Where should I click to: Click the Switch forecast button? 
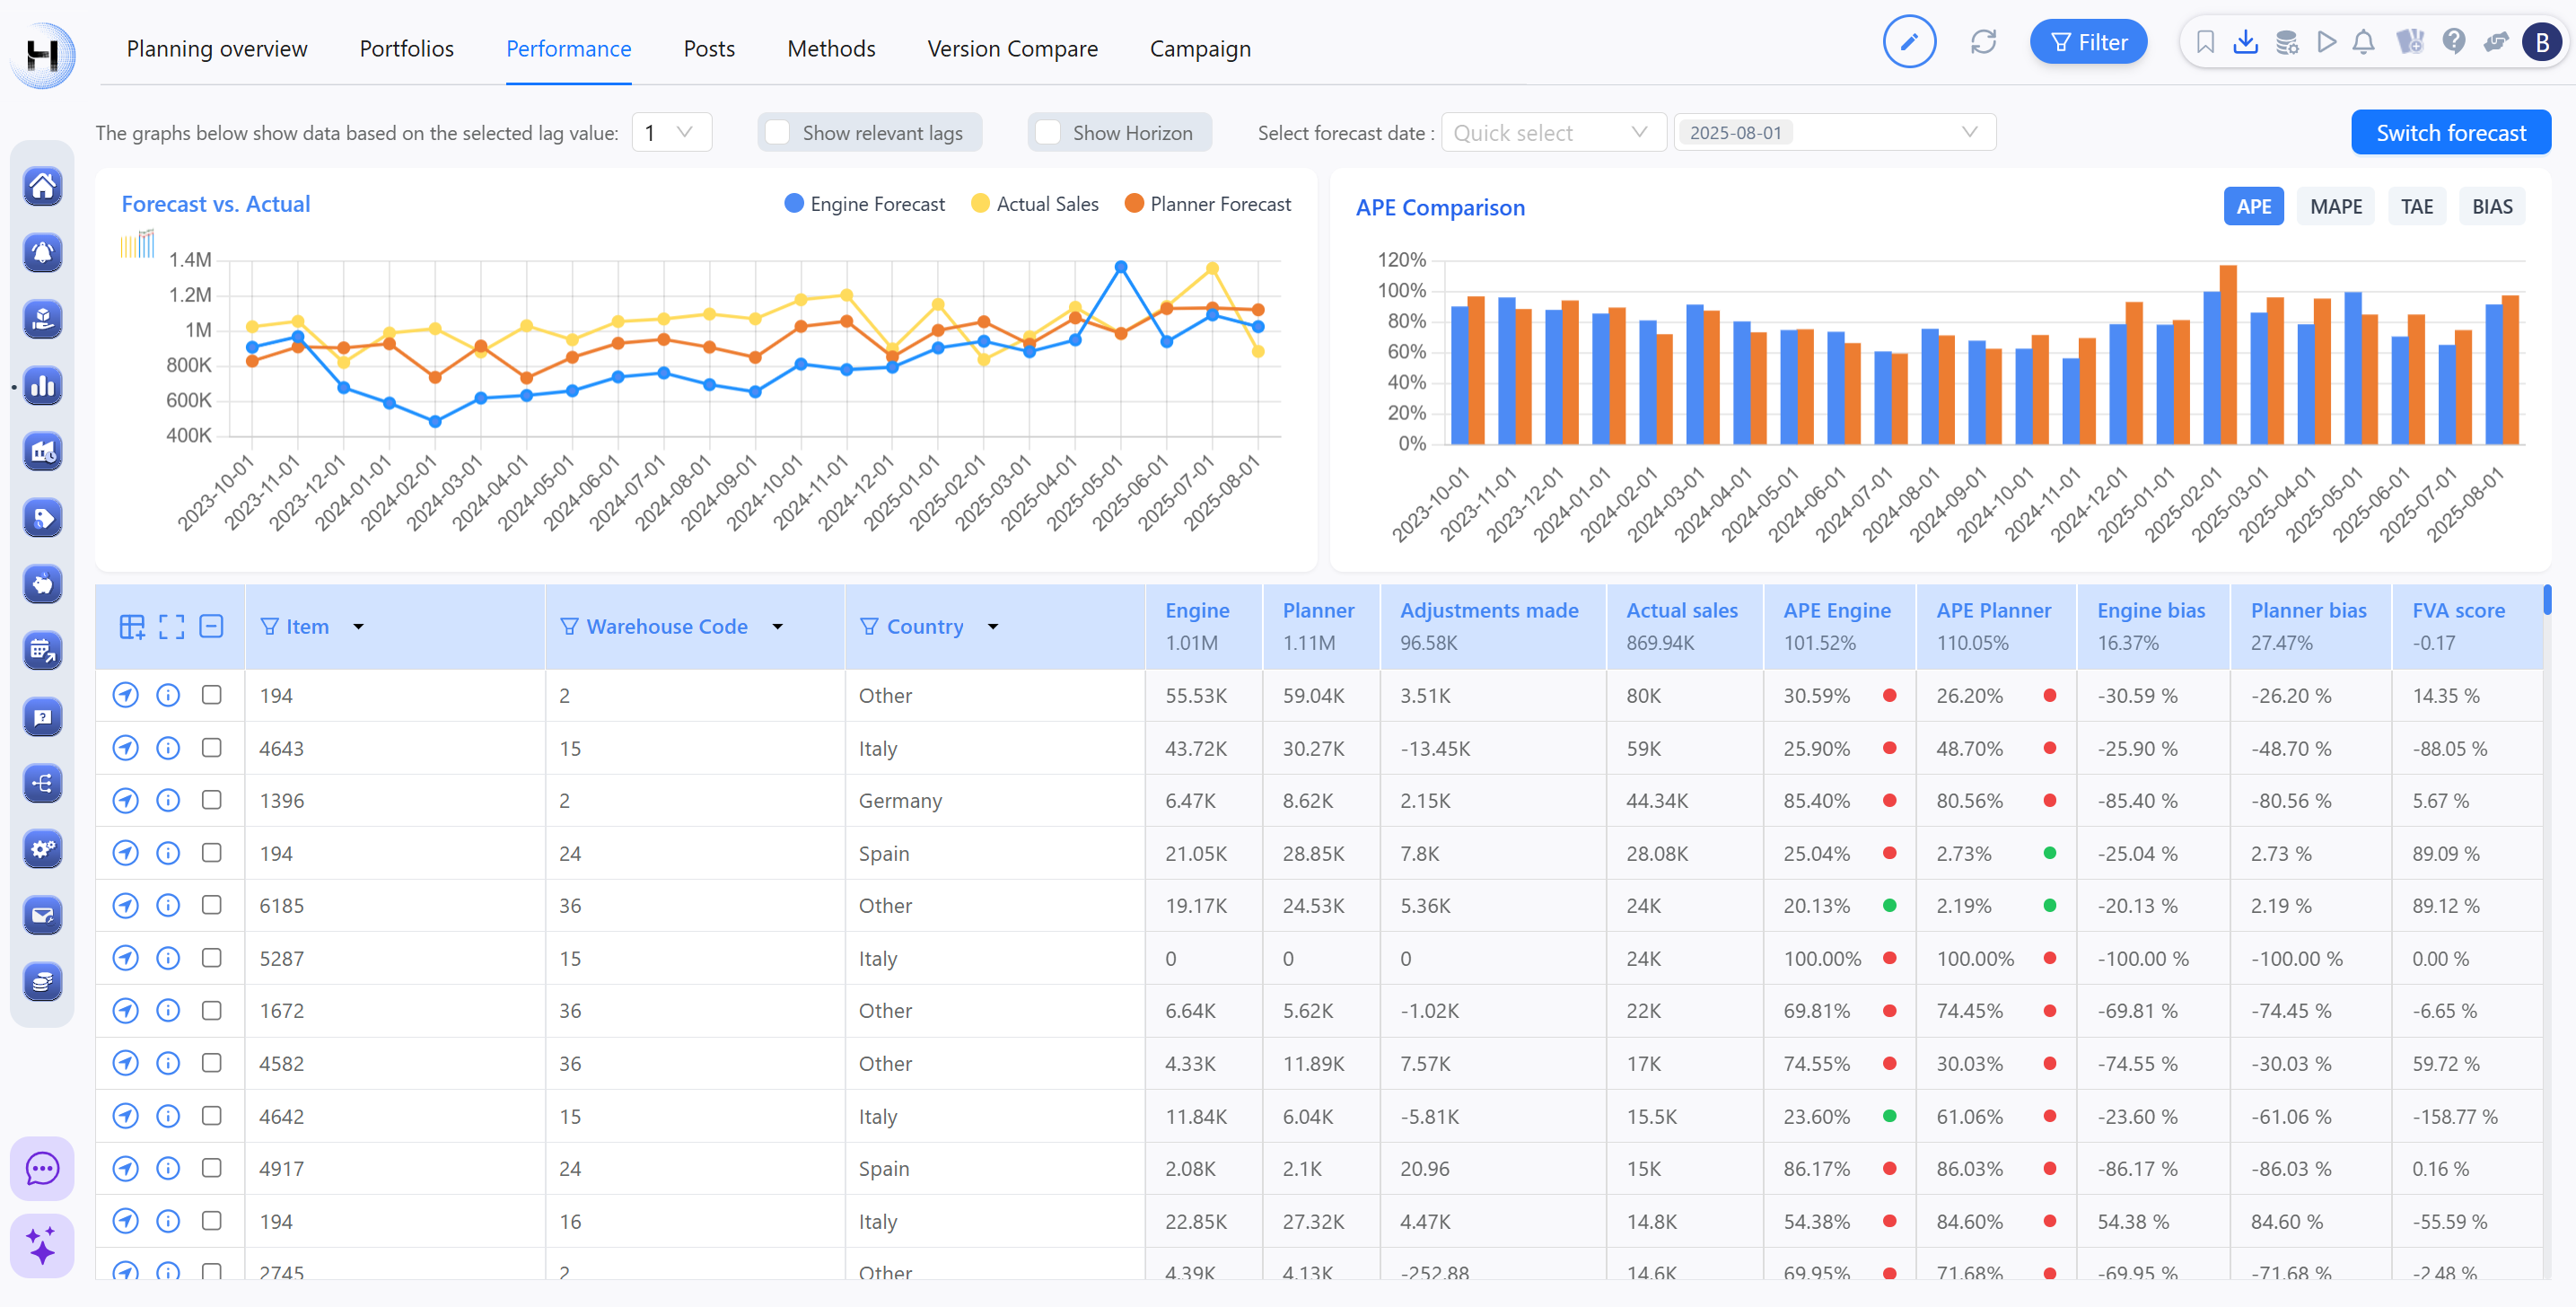click(2450, 133)
